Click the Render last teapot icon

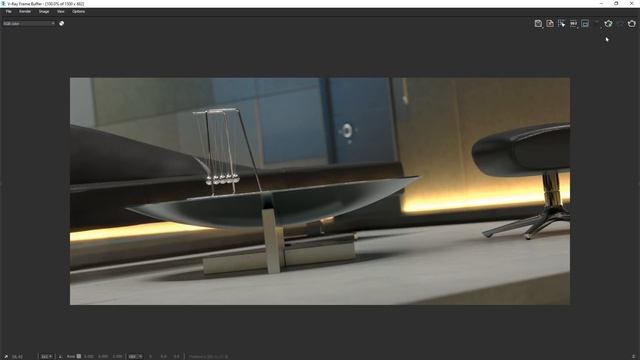631,24
